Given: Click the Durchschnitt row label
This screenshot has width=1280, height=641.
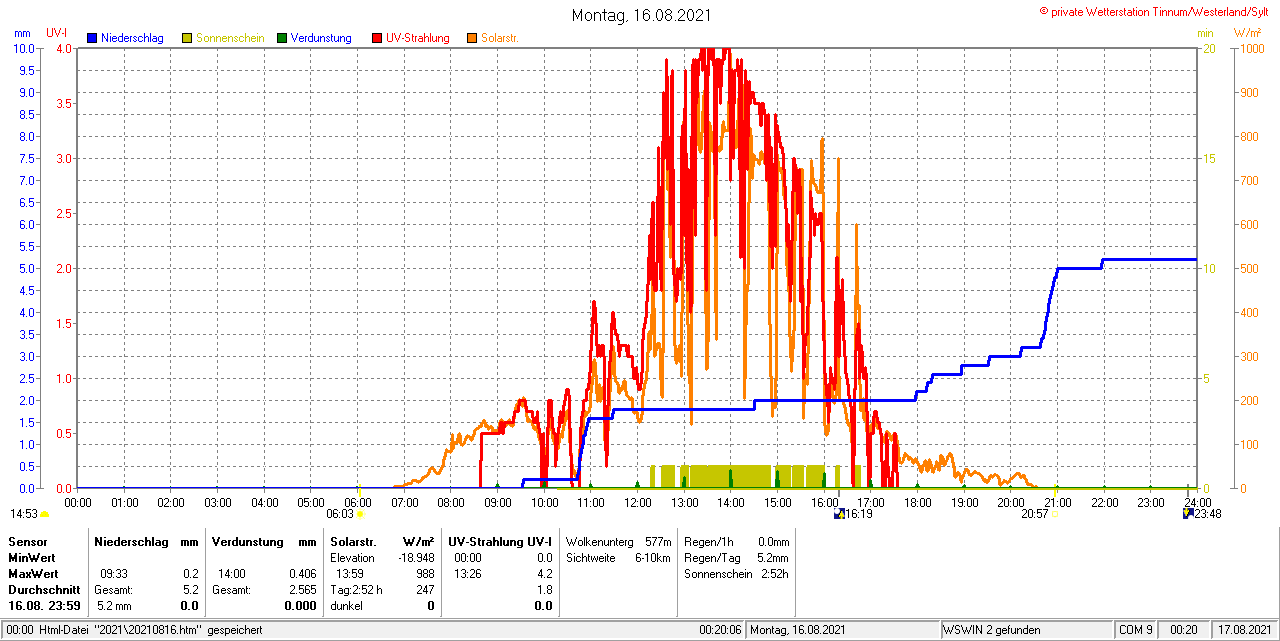Looking at the screenshot, I should click(x=43, y=590).
